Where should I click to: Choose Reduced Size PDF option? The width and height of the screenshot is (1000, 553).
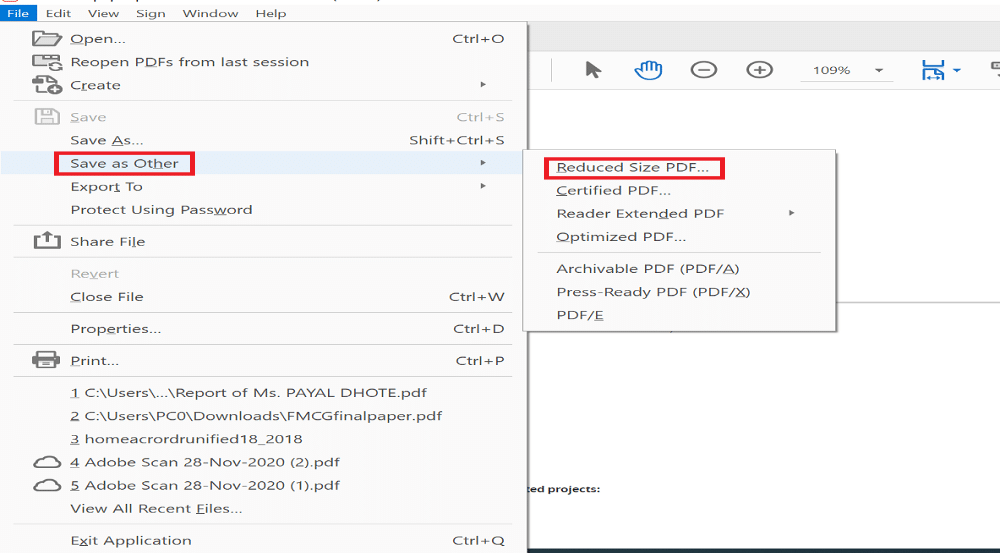[x=632, y=168]
